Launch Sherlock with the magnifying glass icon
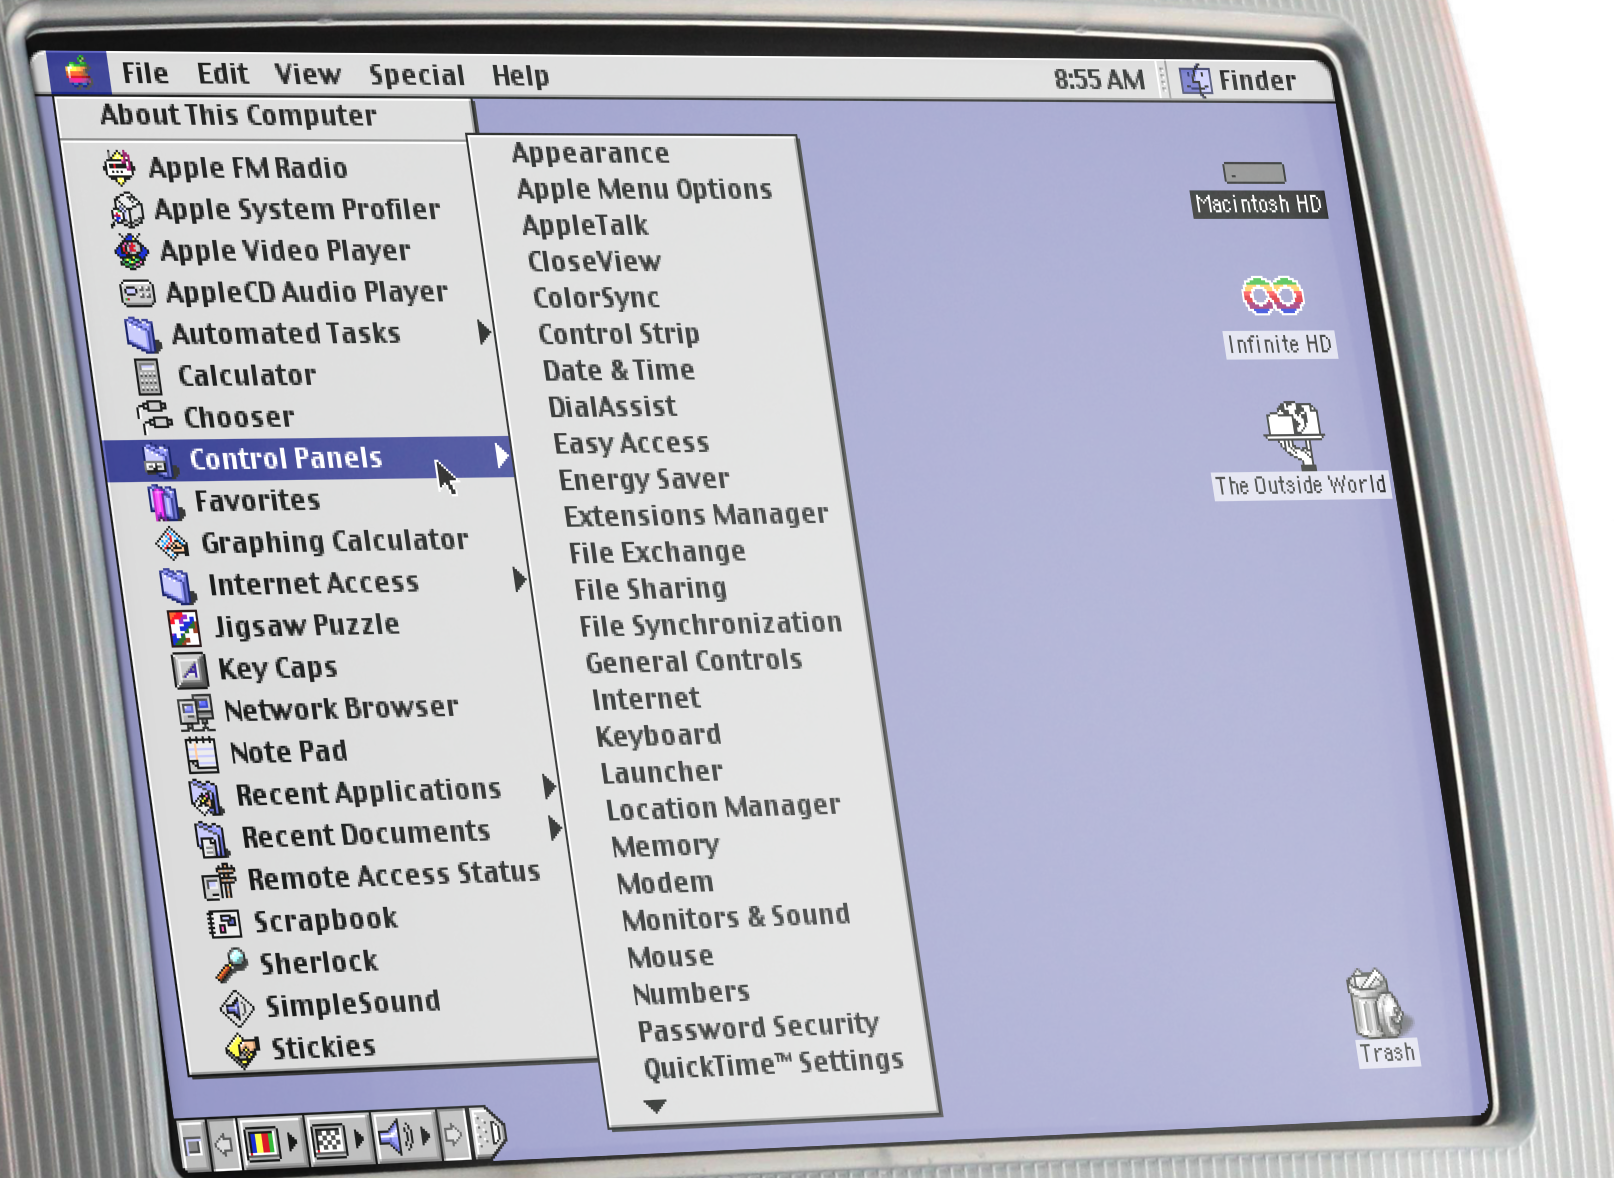The width and height of the screenshot is (1614, 1178). pos(231,965)
